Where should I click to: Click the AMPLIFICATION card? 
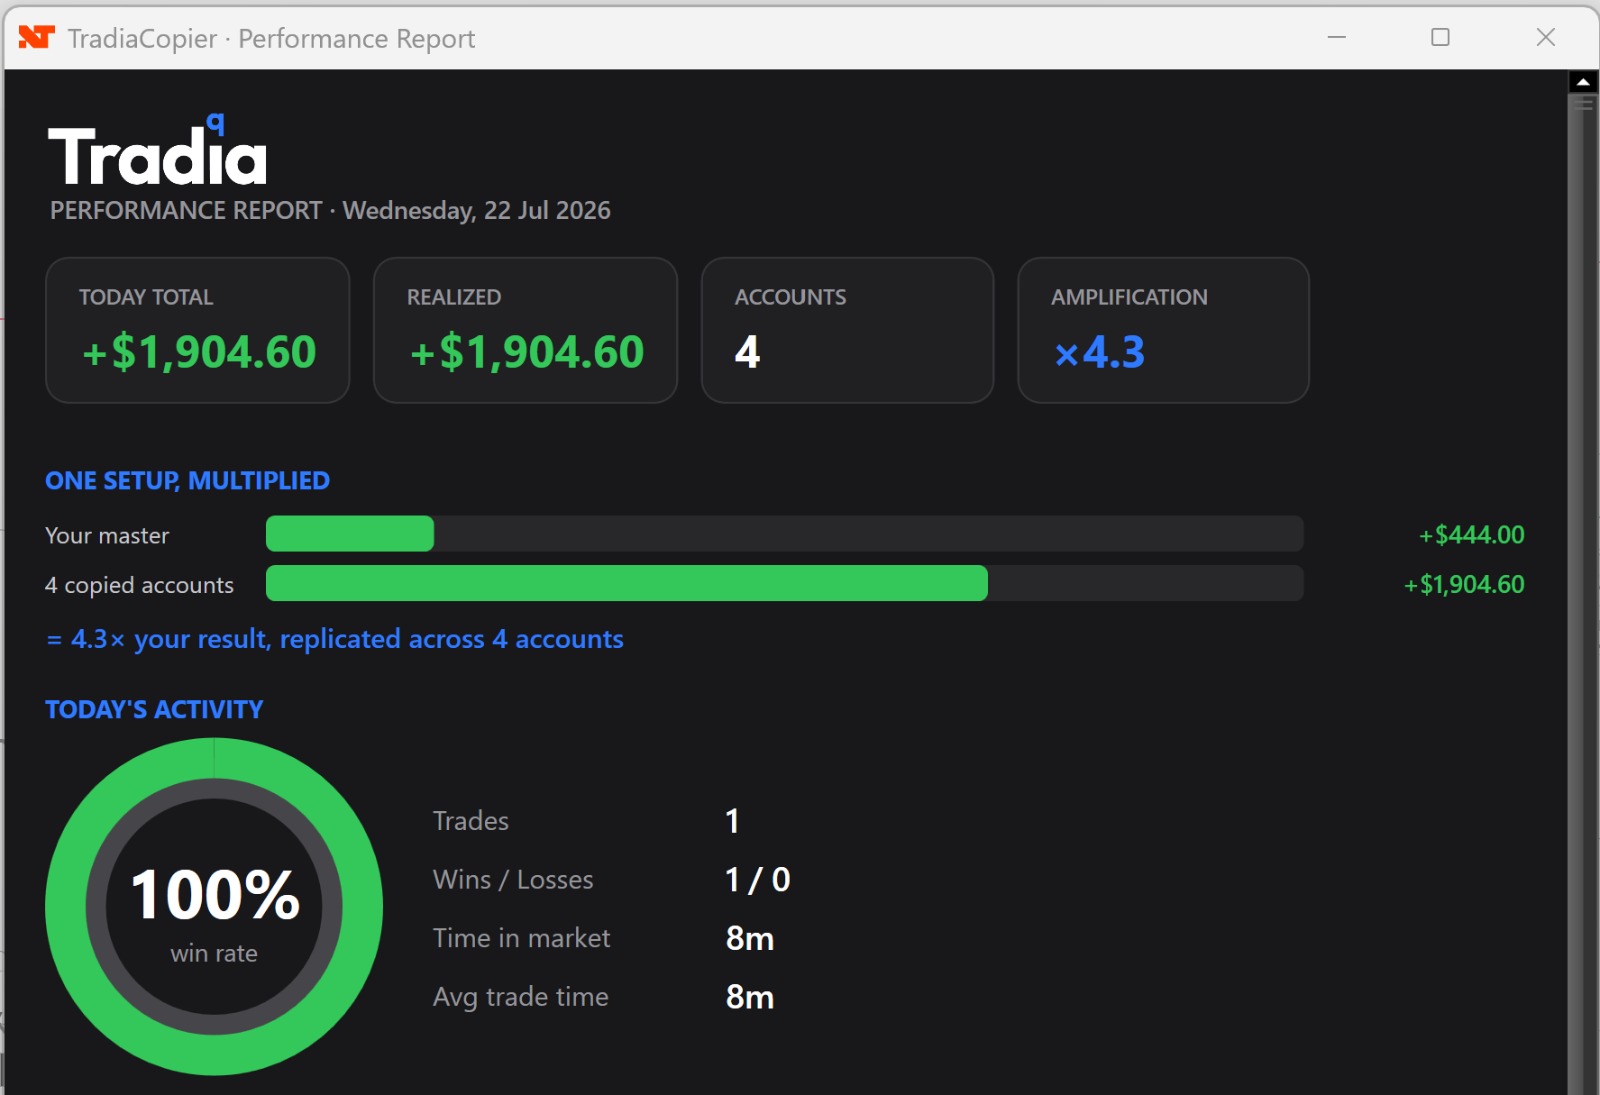[1164, 330]
